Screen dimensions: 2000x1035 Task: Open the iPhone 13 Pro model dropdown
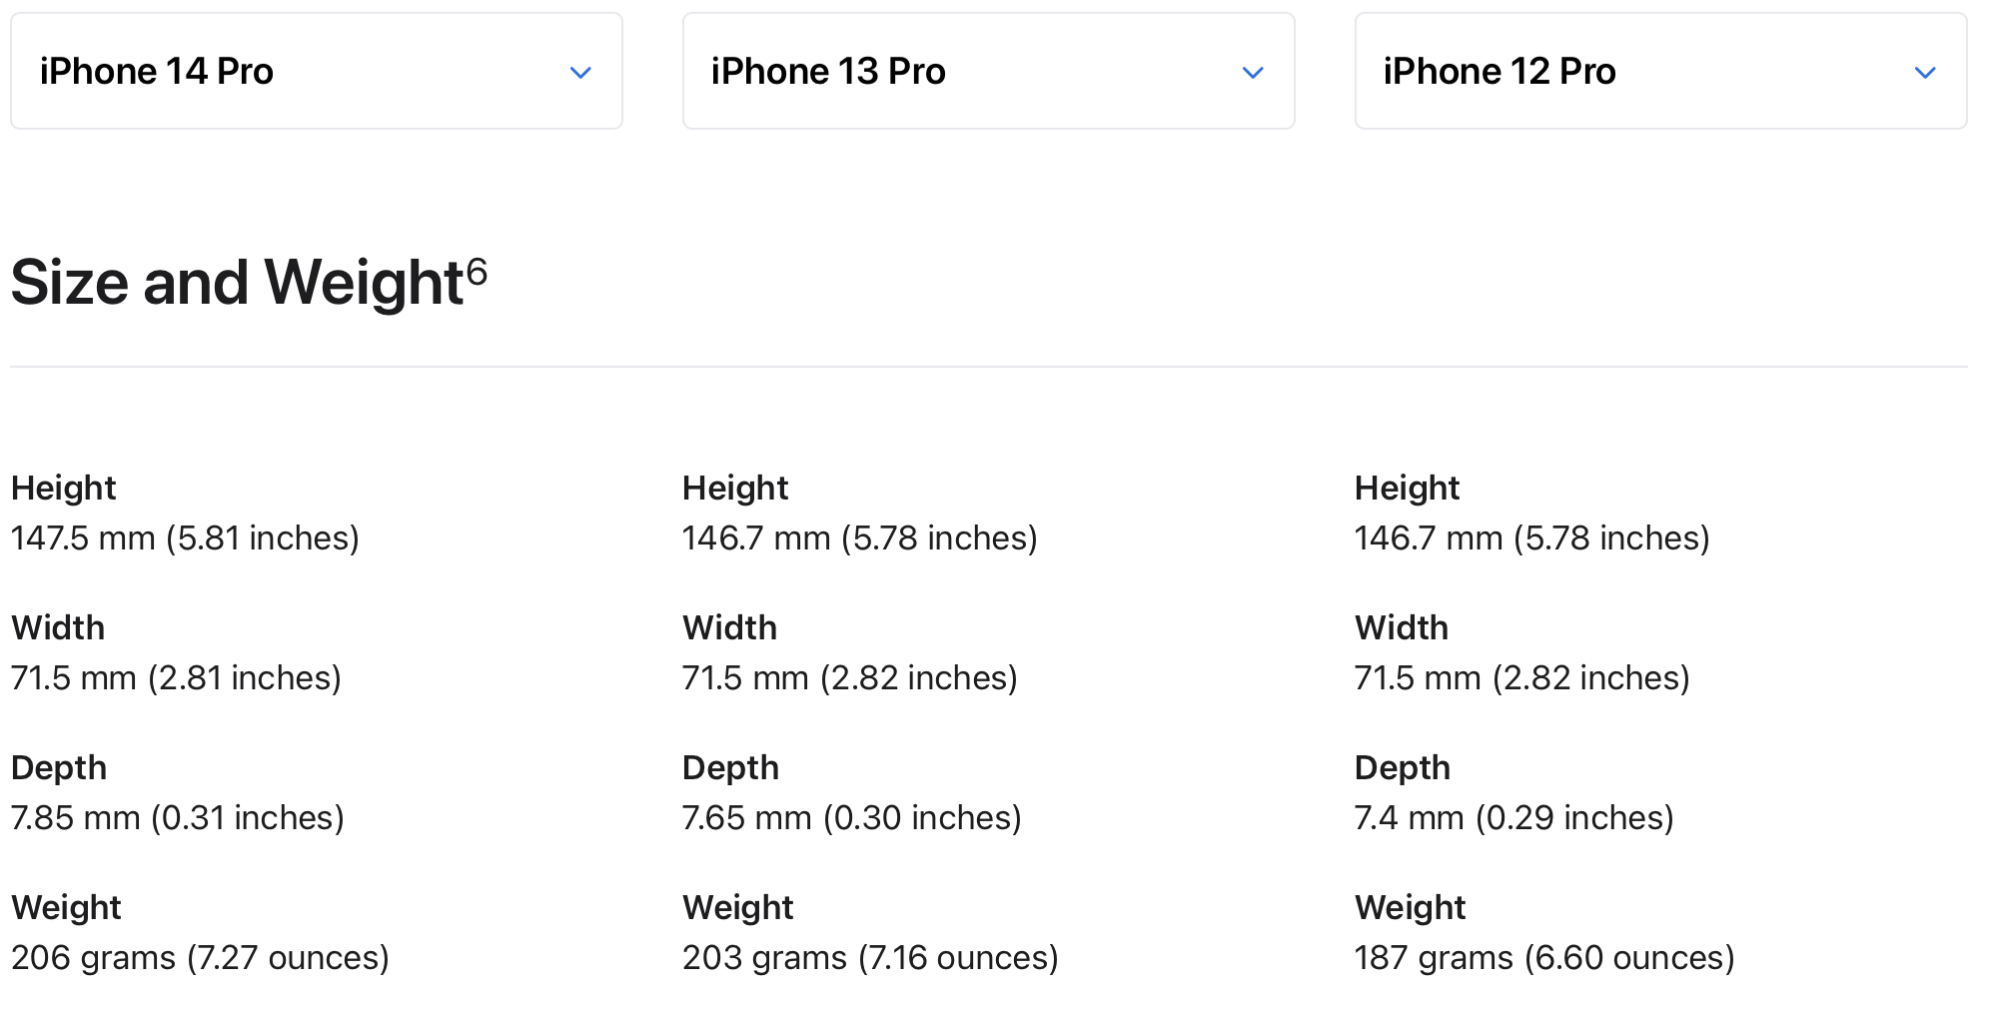pyautogui.click(x=988, y=71)
